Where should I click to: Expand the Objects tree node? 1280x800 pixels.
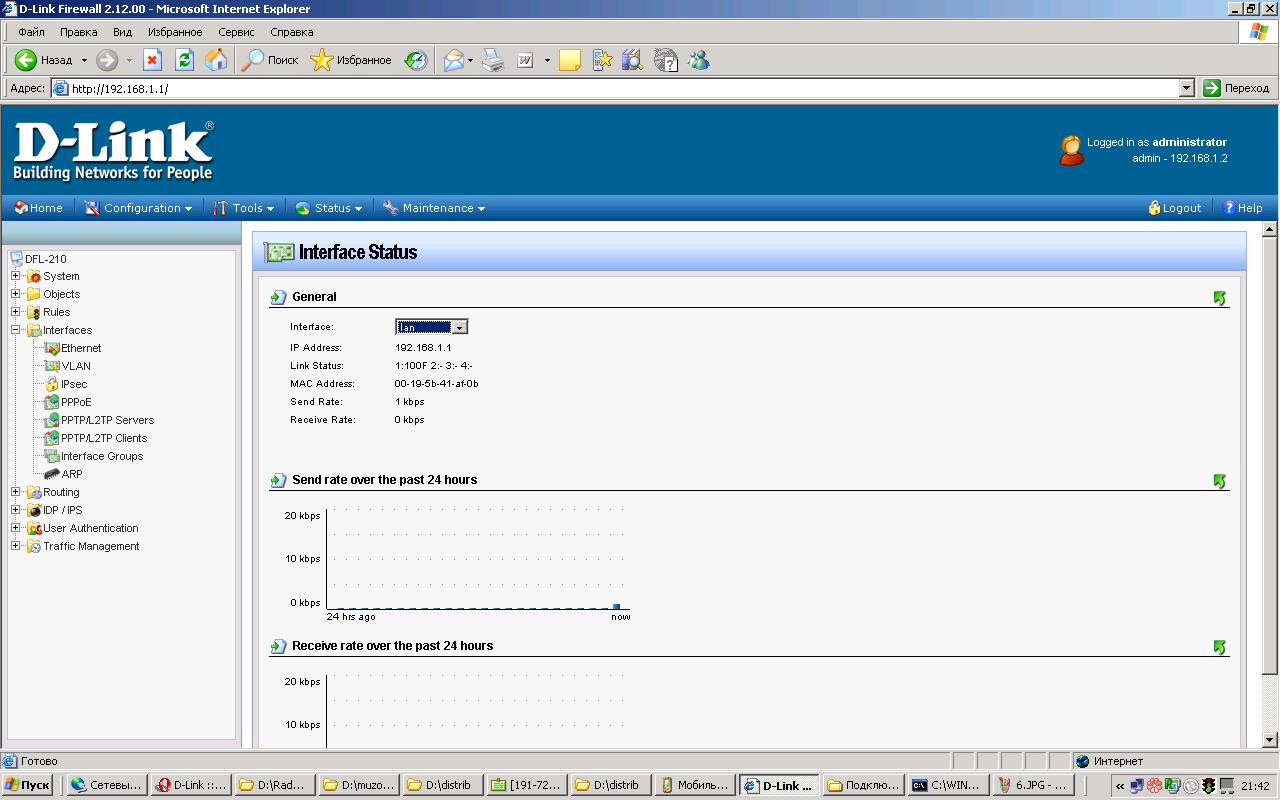click(15, 294)
